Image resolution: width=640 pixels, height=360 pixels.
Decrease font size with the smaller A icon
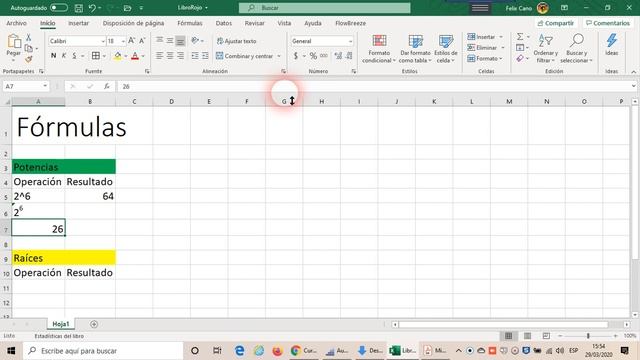tap(142, 41)
